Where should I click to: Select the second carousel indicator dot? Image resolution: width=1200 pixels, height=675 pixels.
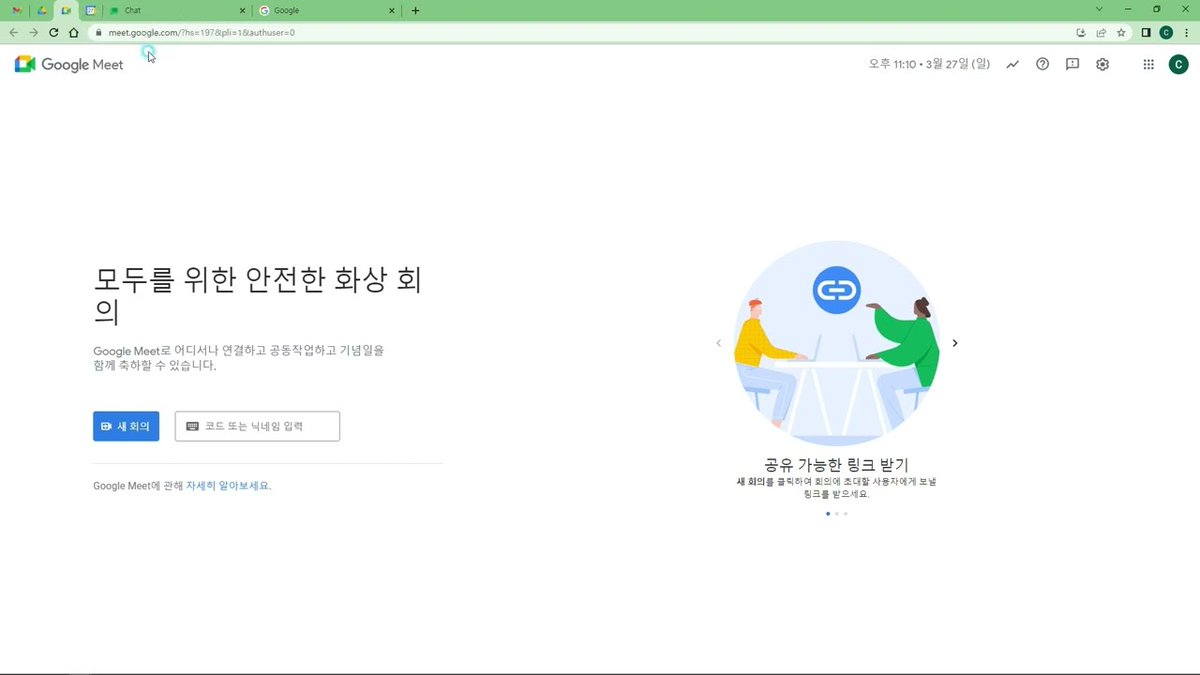coord(836,513)
